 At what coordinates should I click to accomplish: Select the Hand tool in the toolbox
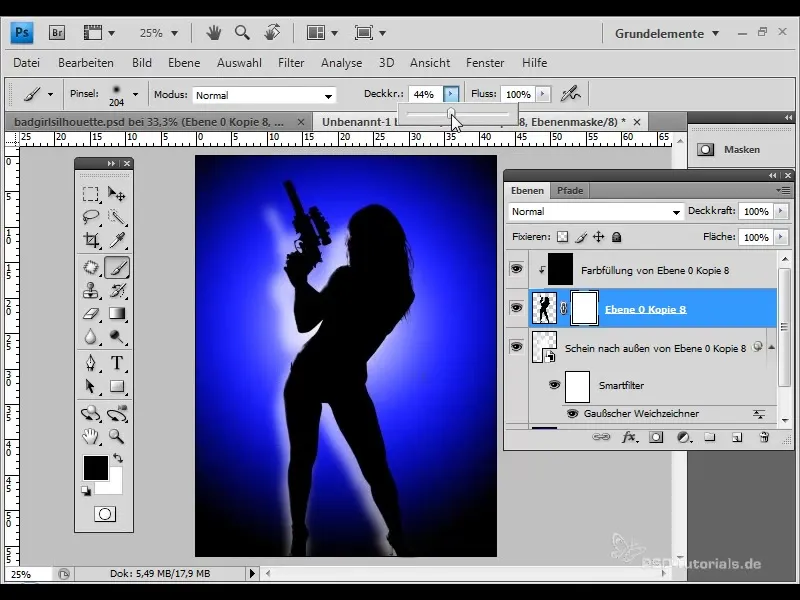tap(91, 437)
